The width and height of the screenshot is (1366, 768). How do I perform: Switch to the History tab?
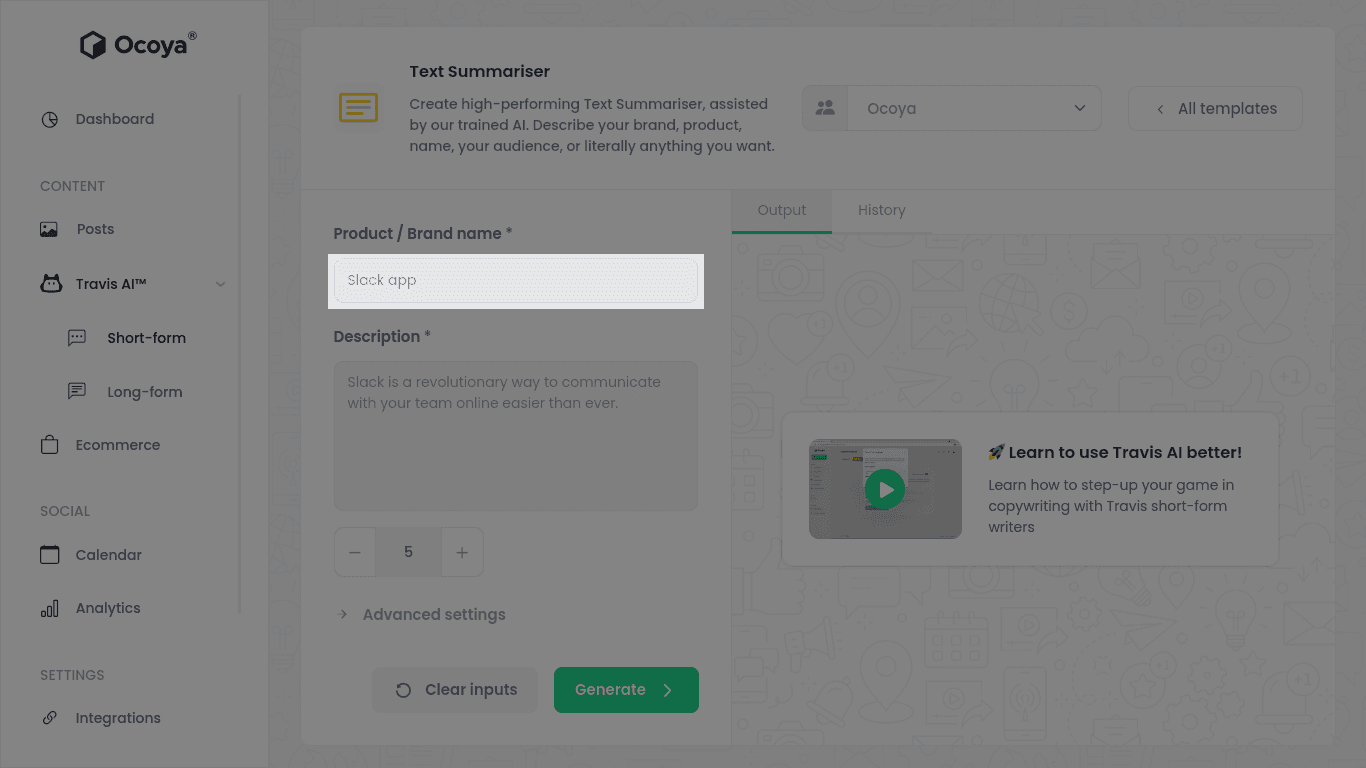882,210
